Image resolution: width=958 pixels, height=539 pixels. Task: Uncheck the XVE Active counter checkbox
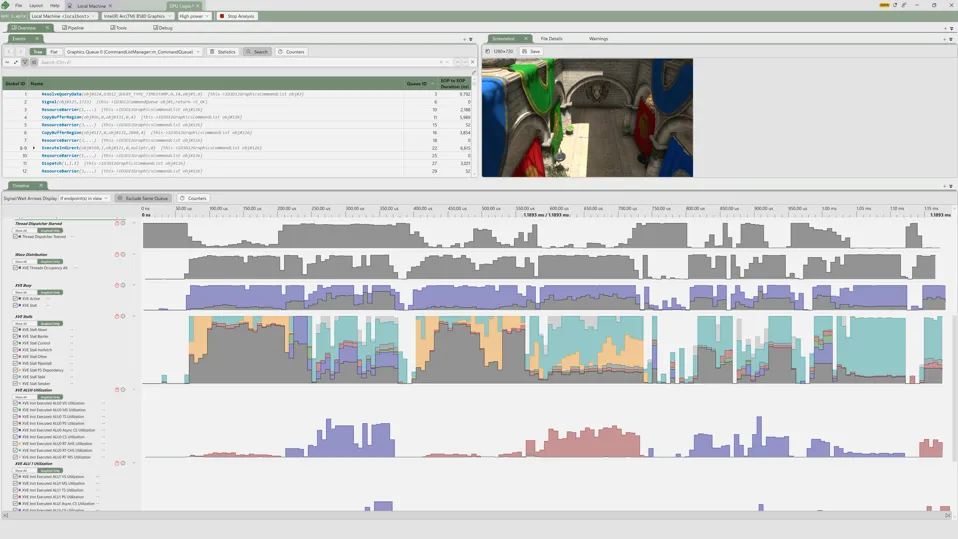[x=17, y=299]
